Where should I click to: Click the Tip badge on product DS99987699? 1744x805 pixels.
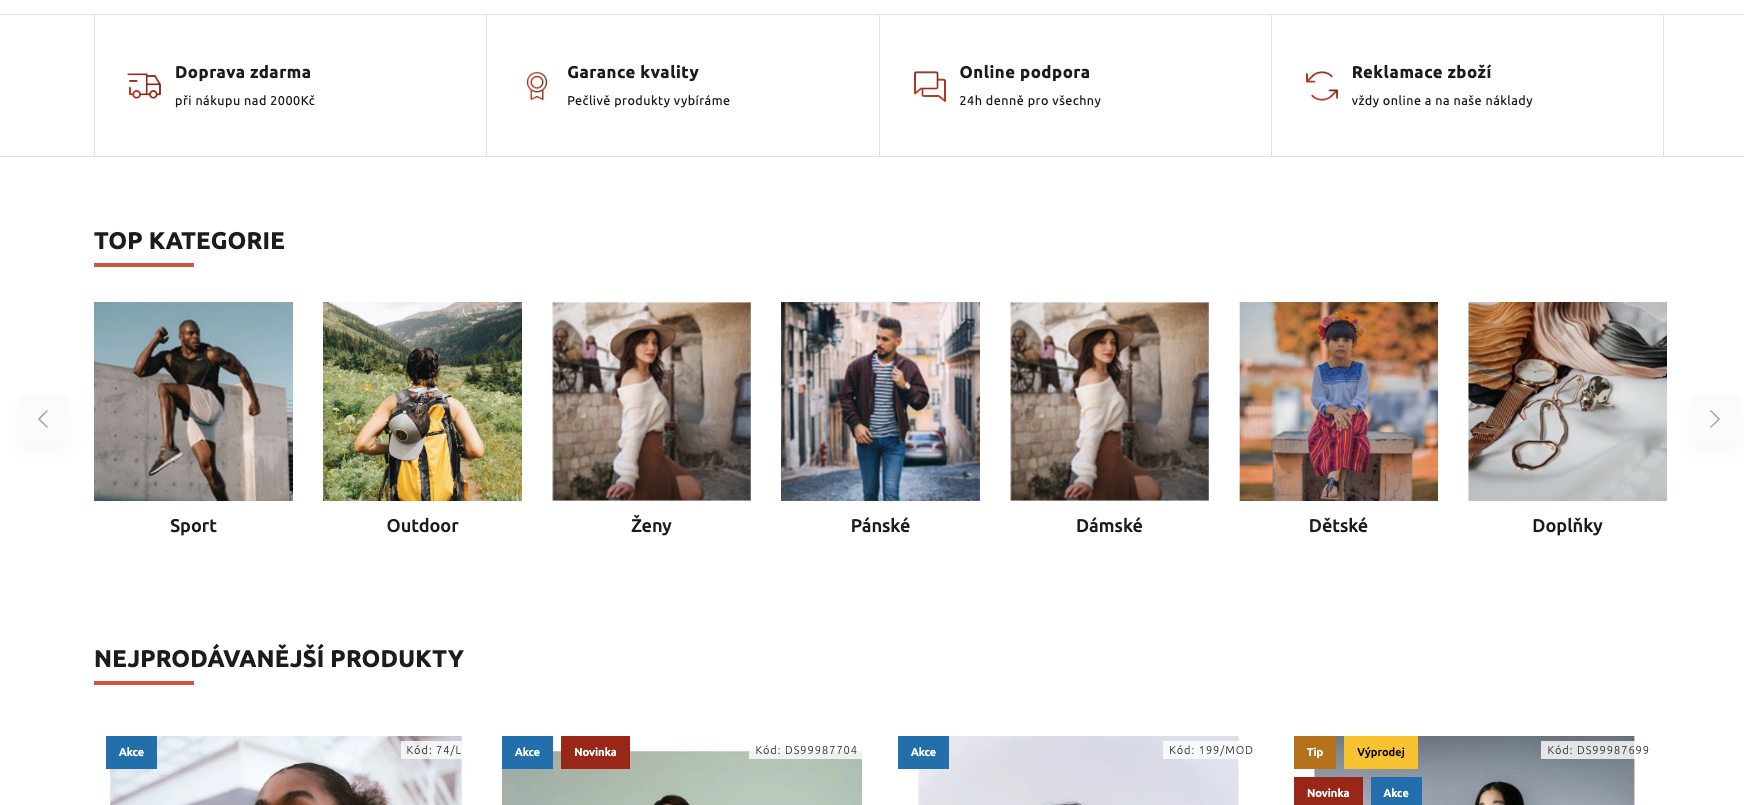(1315, 752)
